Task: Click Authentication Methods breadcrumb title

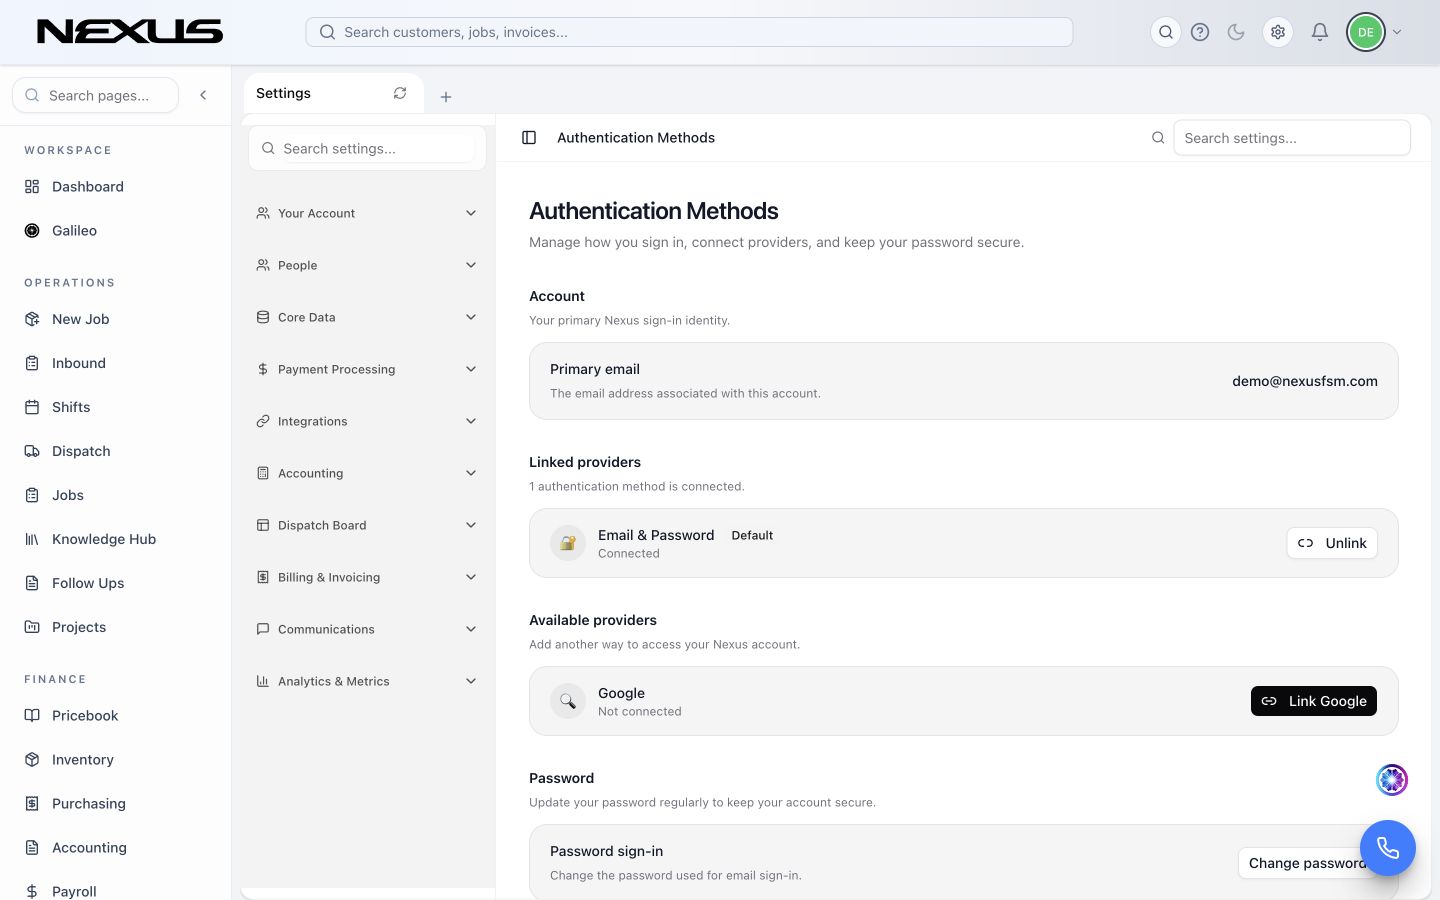Action: tap(636, 138)
